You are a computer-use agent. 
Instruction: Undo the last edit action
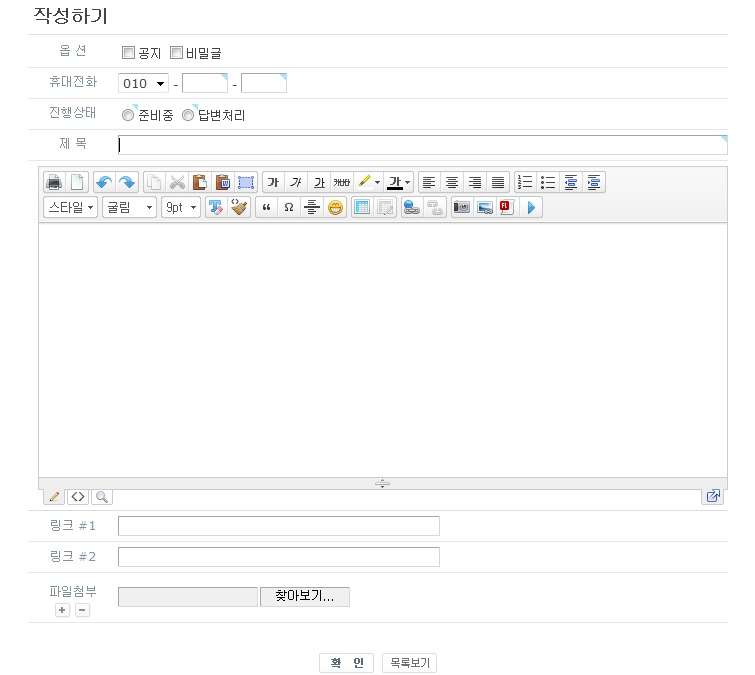[104, 182]
